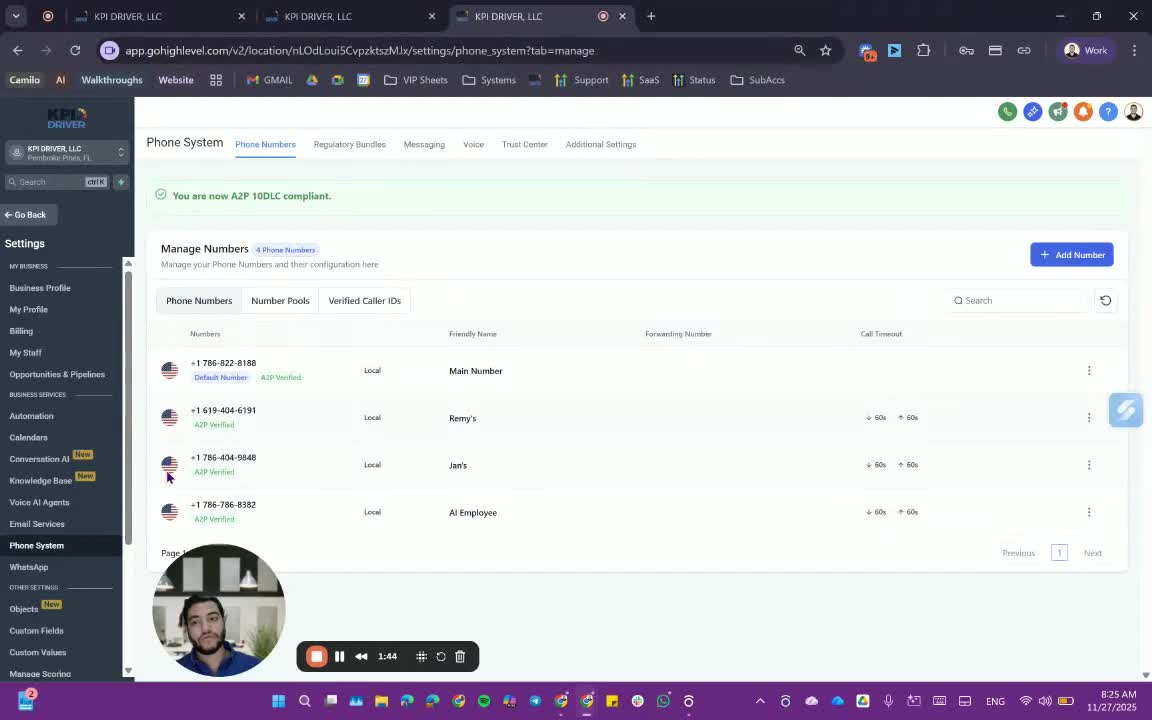Click the browser address bar
The image size is (1152, 720).
click(x=441, y=50)
